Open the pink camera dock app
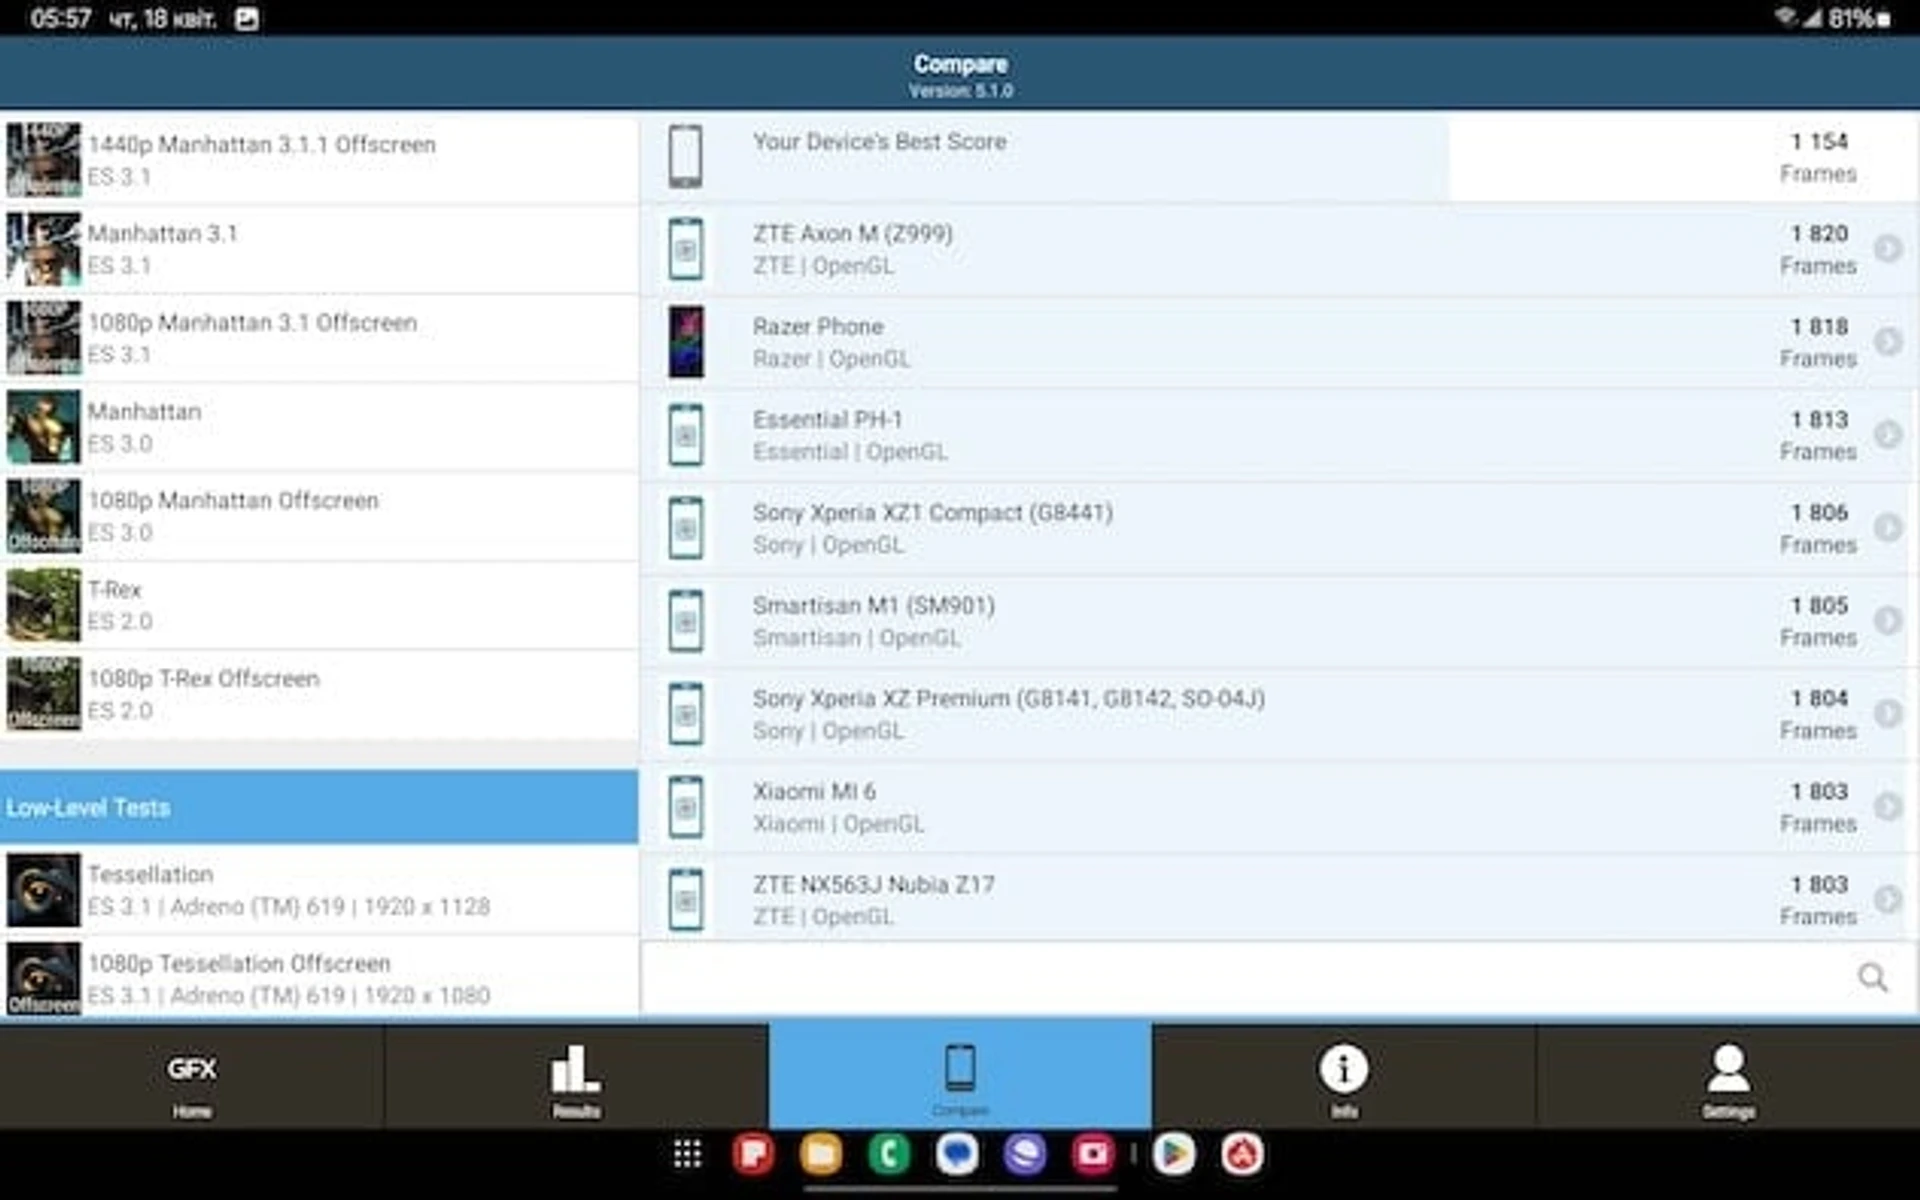The height and width of the screenshot is (1200, 1920). point(1093,1154)
